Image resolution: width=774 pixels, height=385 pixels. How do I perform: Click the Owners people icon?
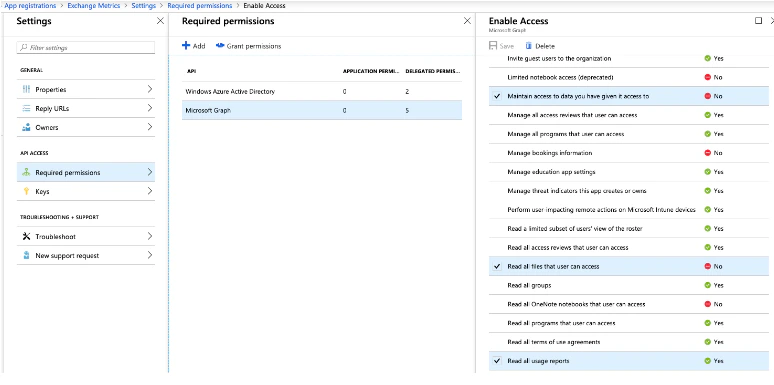coord(27,127)
